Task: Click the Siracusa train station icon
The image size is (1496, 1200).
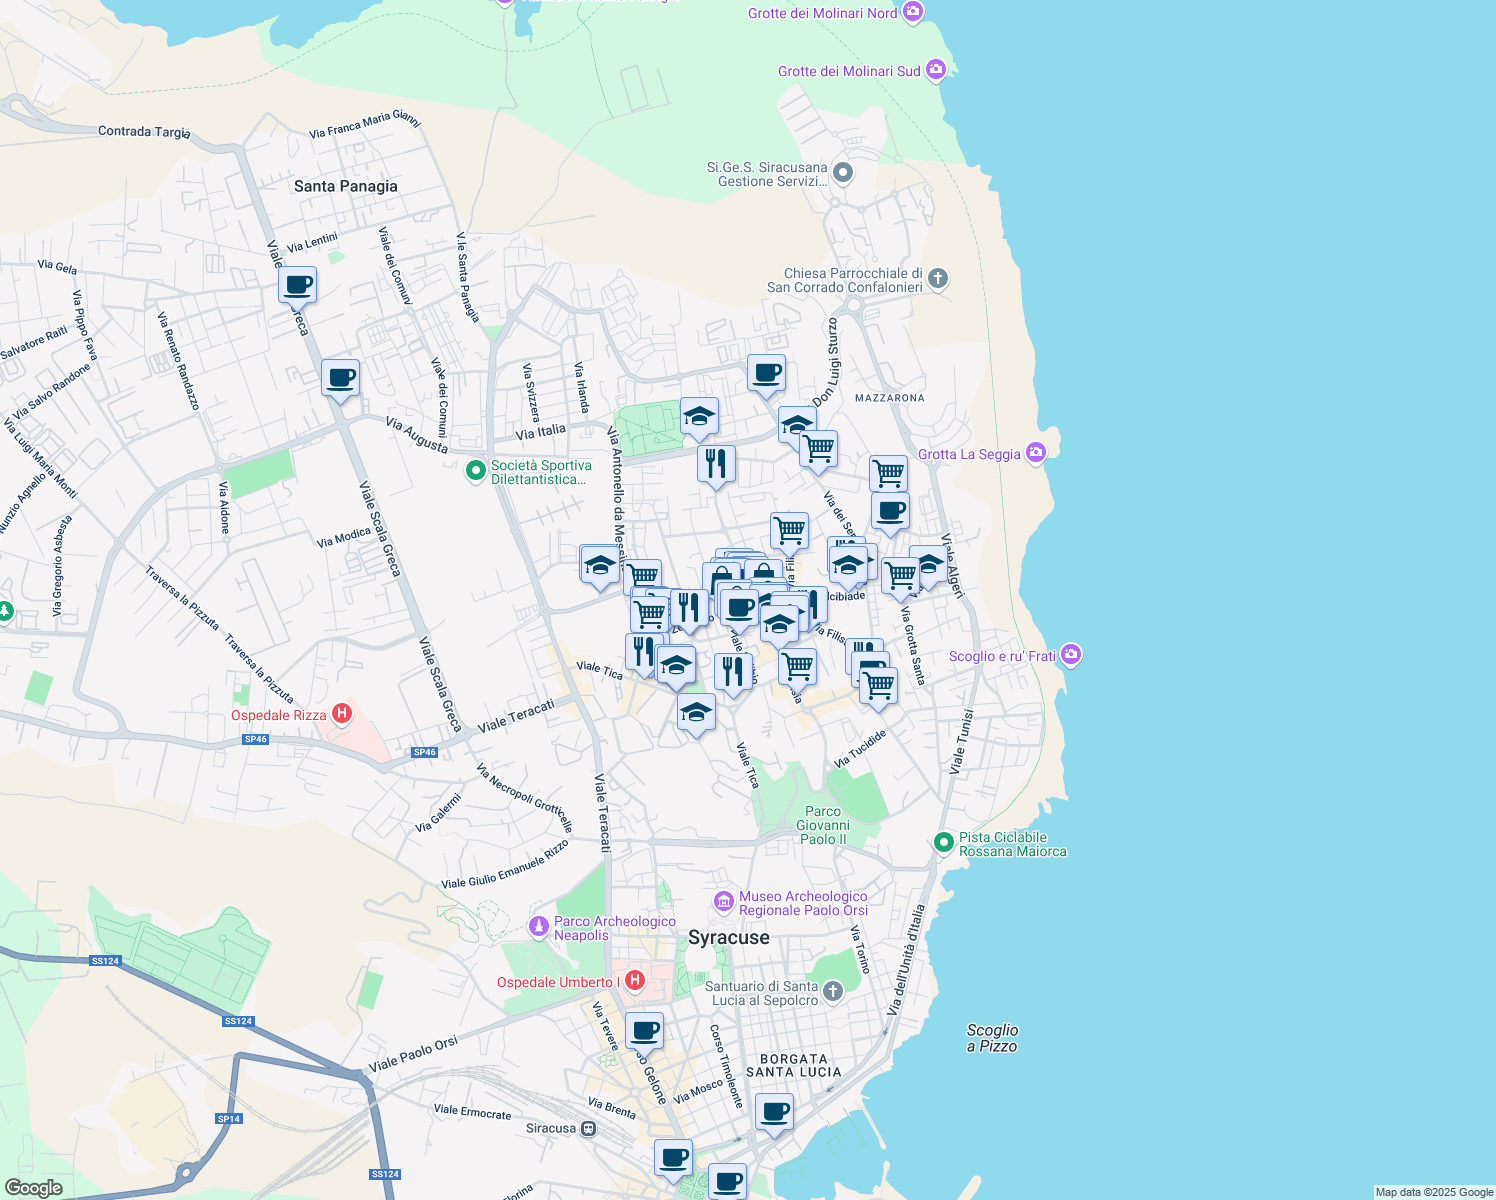Action: coord(589,1128)
